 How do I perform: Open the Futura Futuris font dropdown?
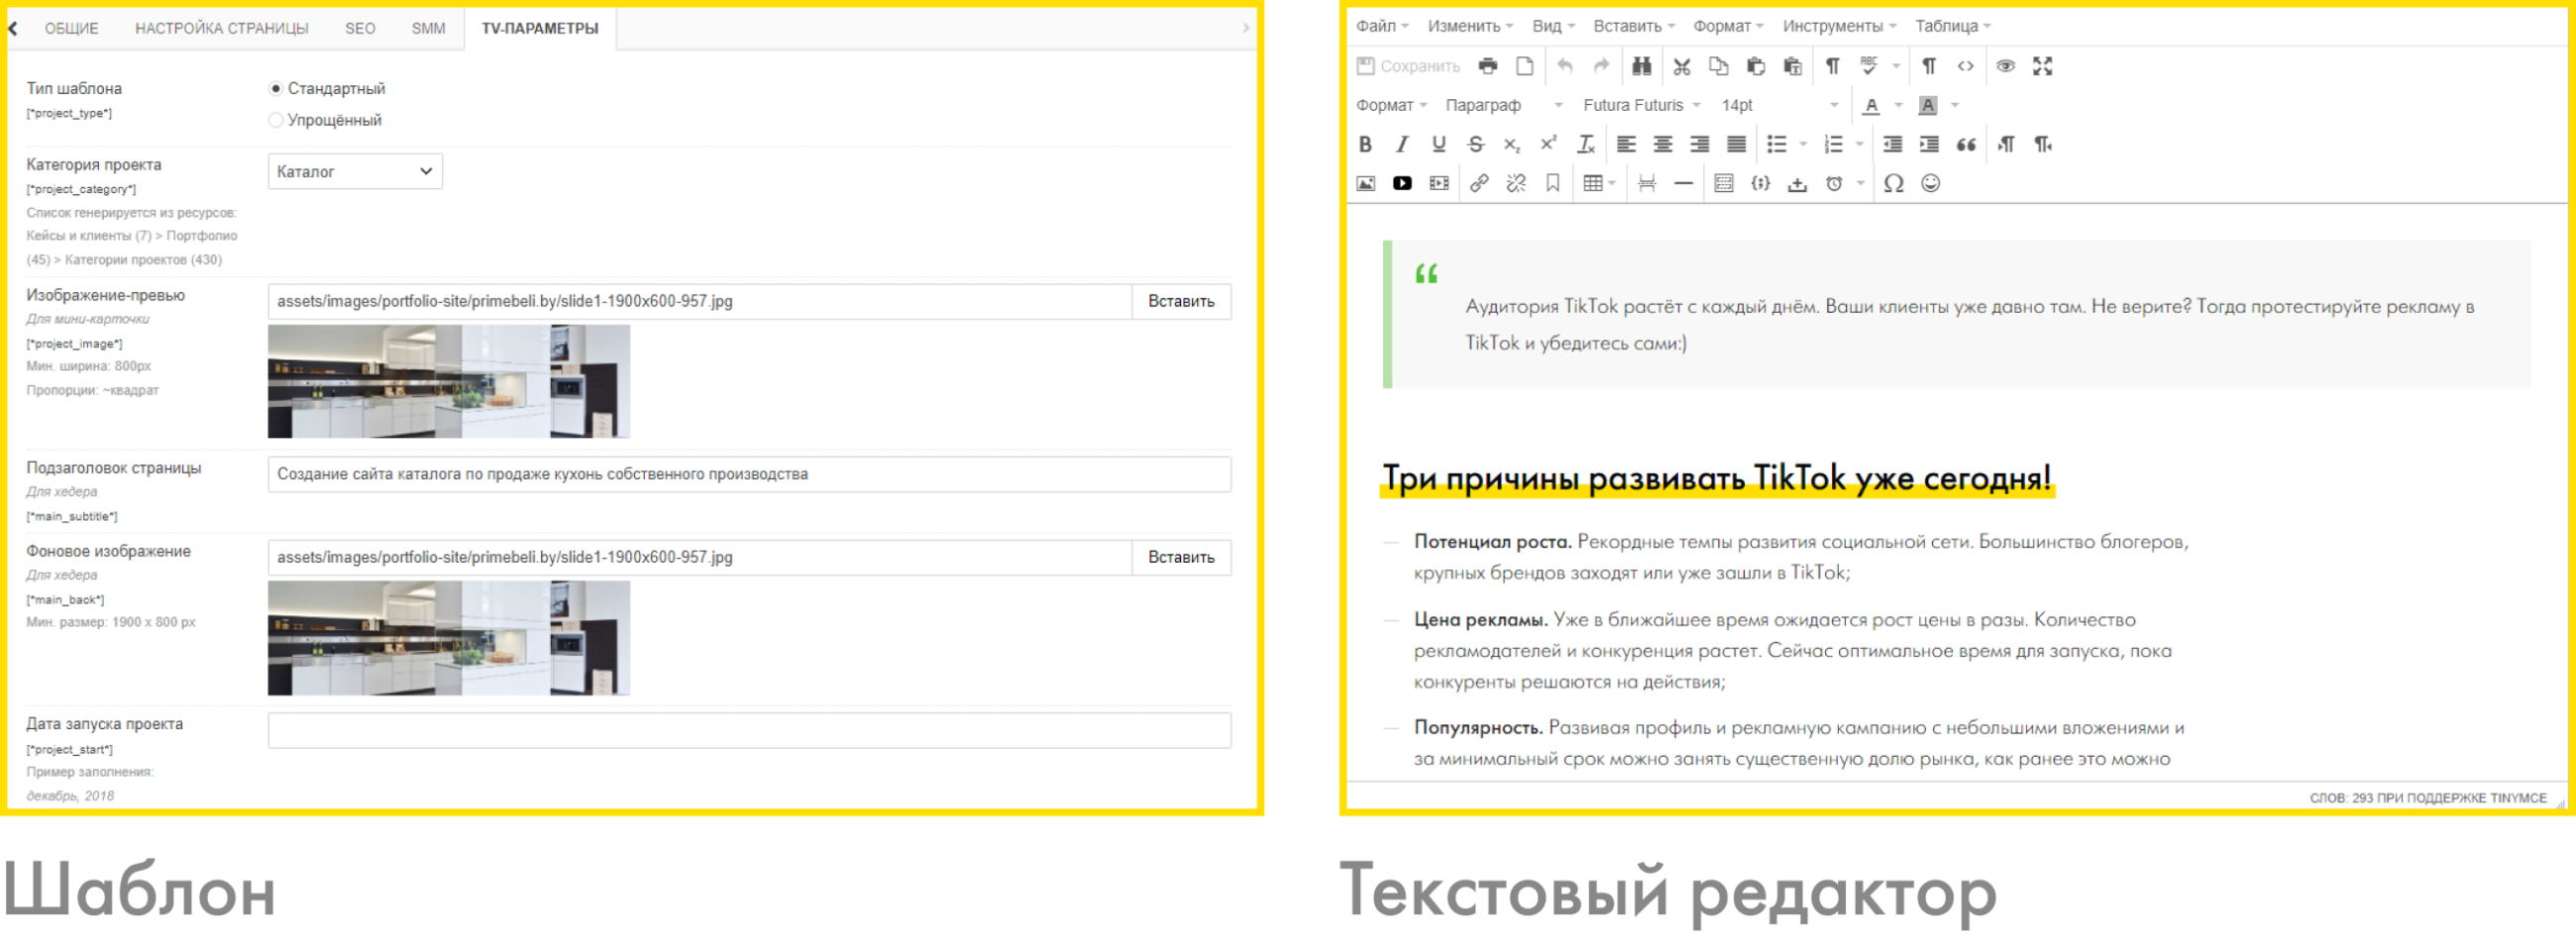(1641, 105)
